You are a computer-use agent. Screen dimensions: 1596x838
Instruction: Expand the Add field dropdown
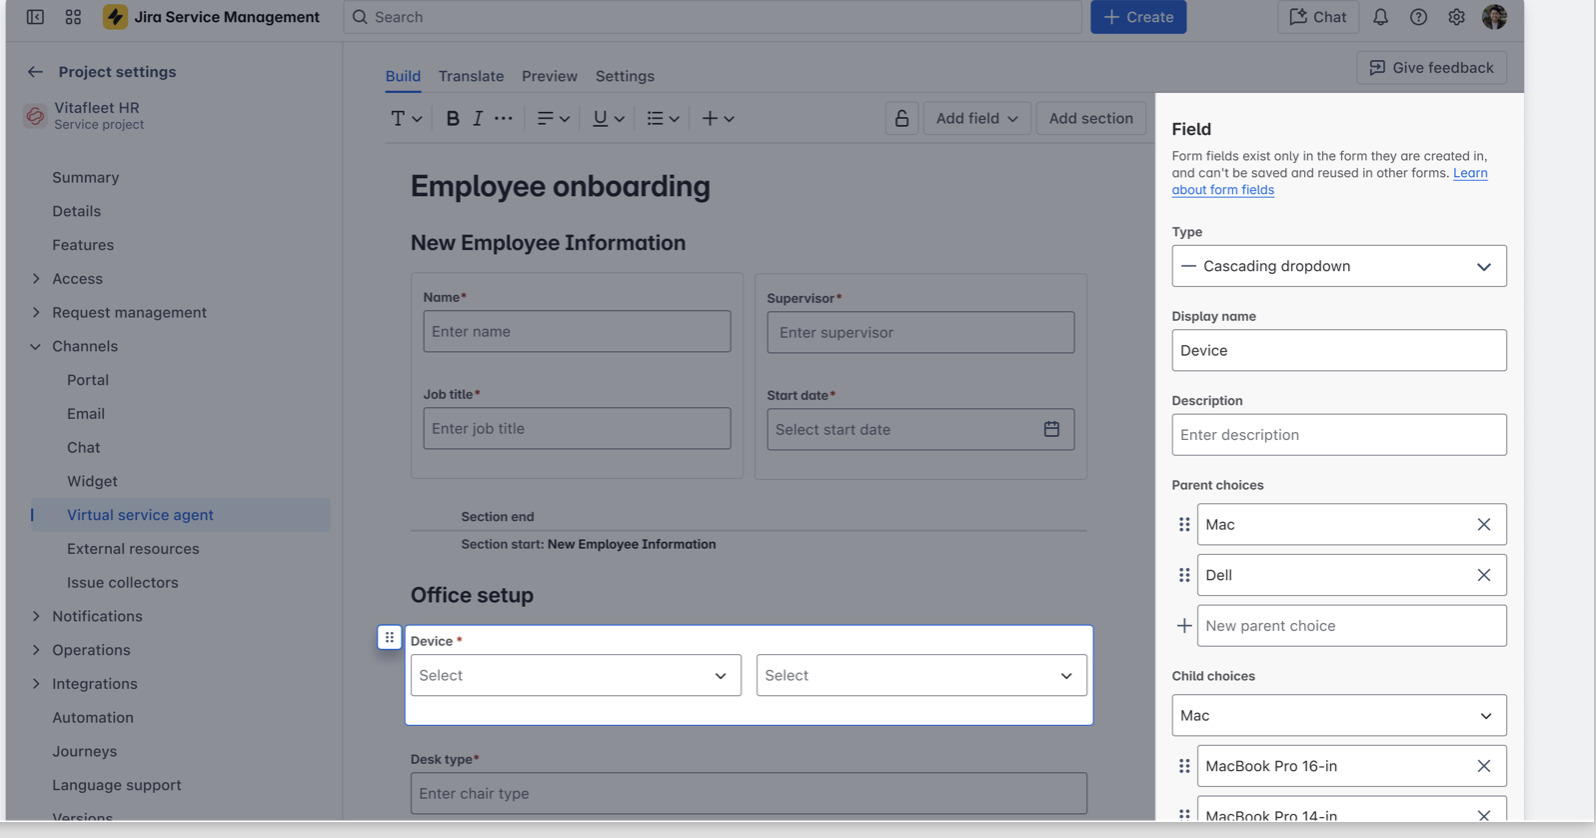[976, 118]
